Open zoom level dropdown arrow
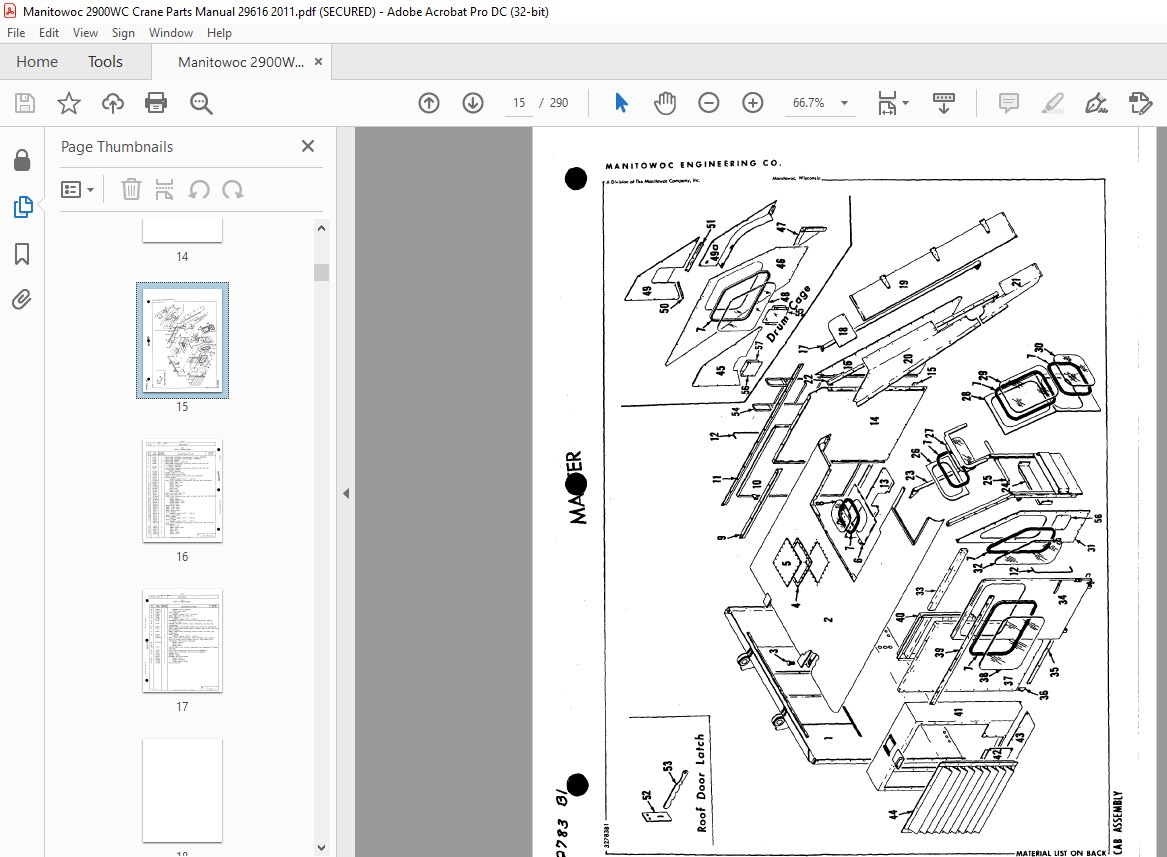The height and width of the screenshot is (857, 1167). (845, 103)
